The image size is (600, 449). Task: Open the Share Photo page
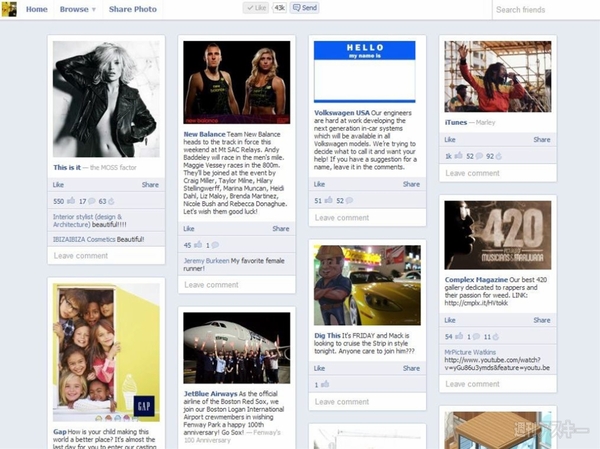point(133,9)
